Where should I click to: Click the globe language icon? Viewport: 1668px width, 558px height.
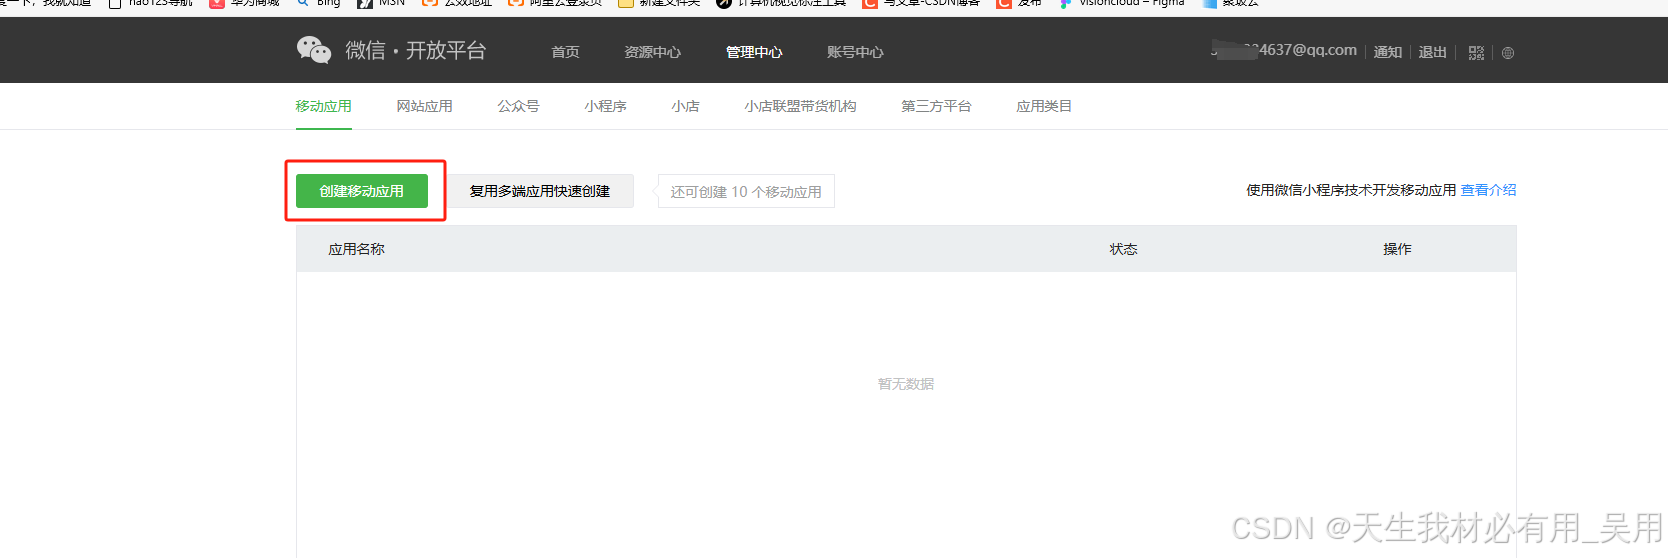[x=1508, y=53]
